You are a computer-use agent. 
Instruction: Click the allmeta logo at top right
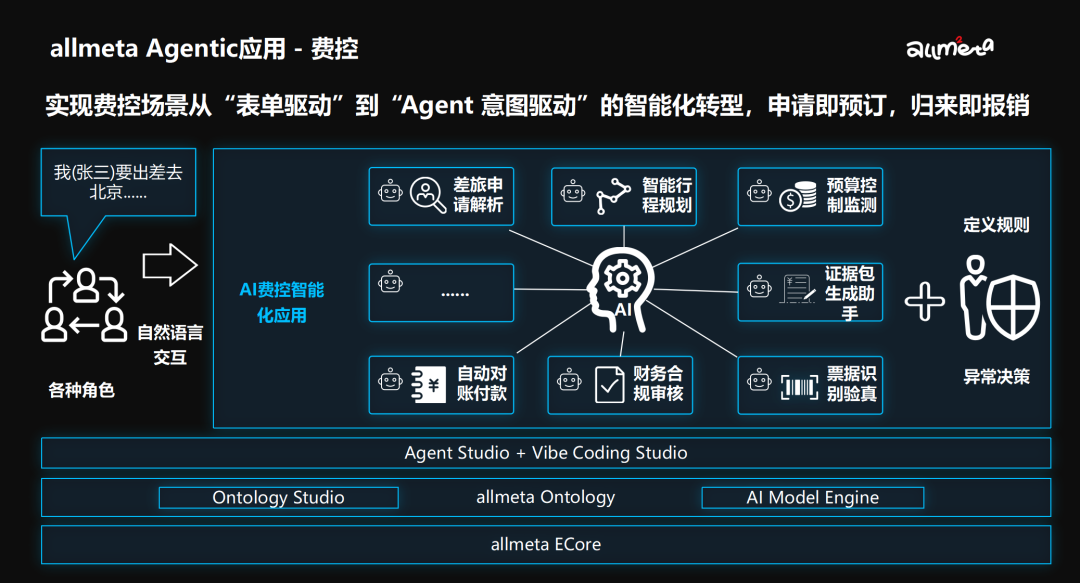tap(950, 48)
